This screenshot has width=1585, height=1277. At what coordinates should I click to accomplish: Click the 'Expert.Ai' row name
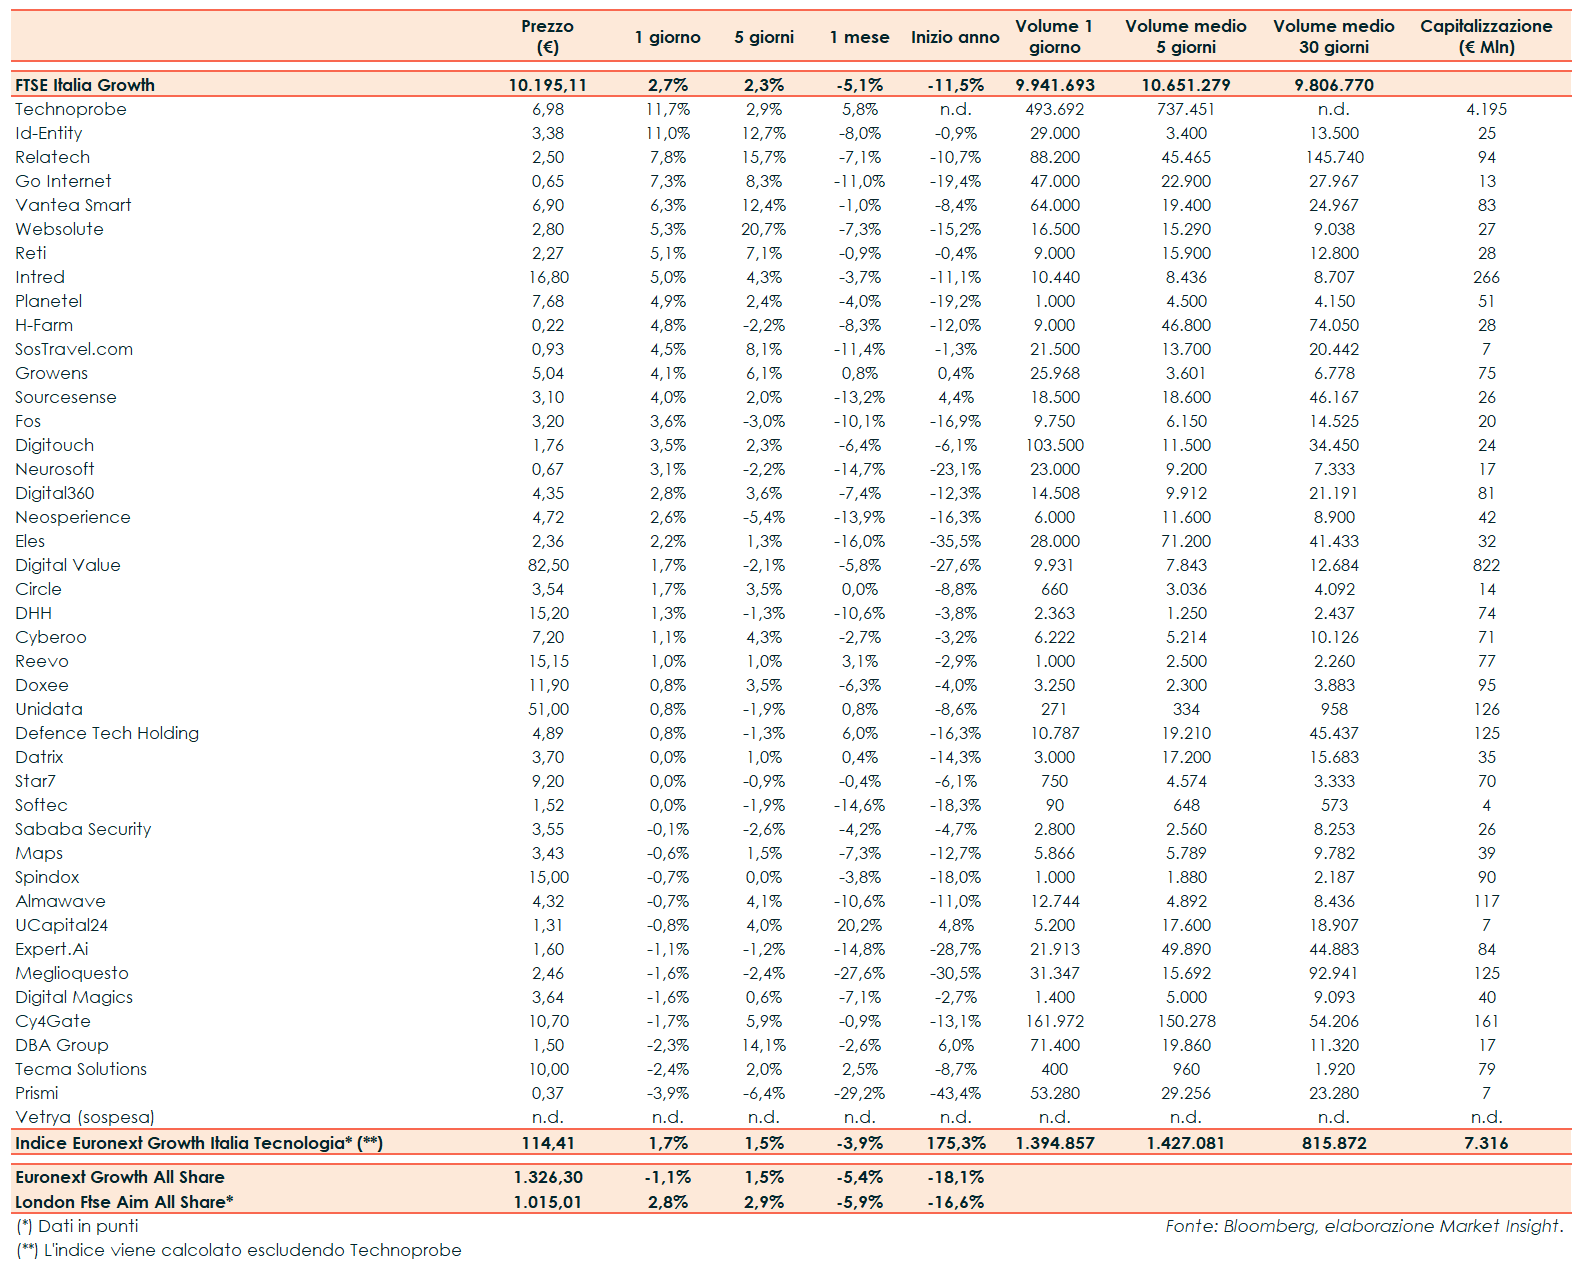[x=52, y=949]
